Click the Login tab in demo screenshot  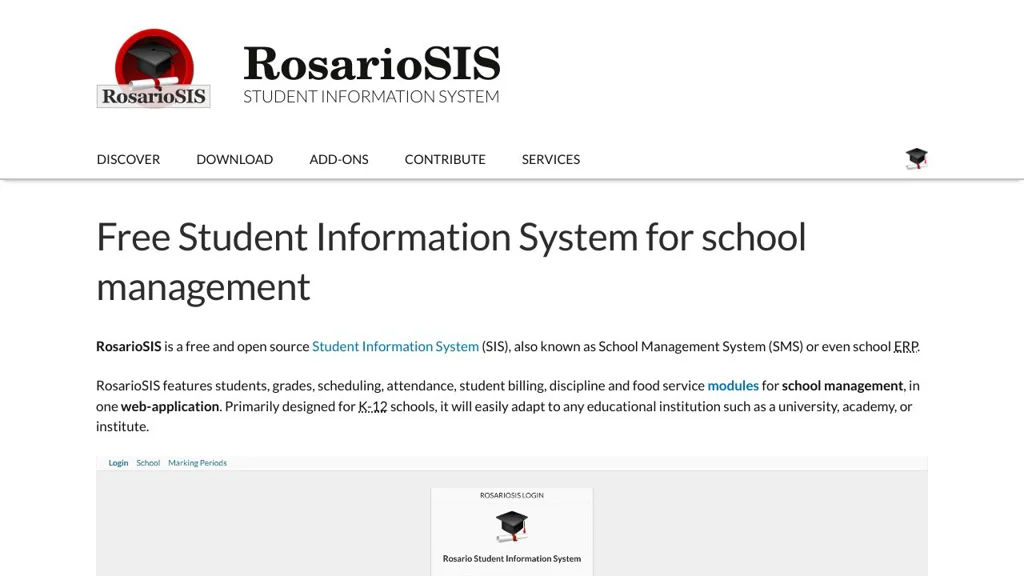click(118, 463)
